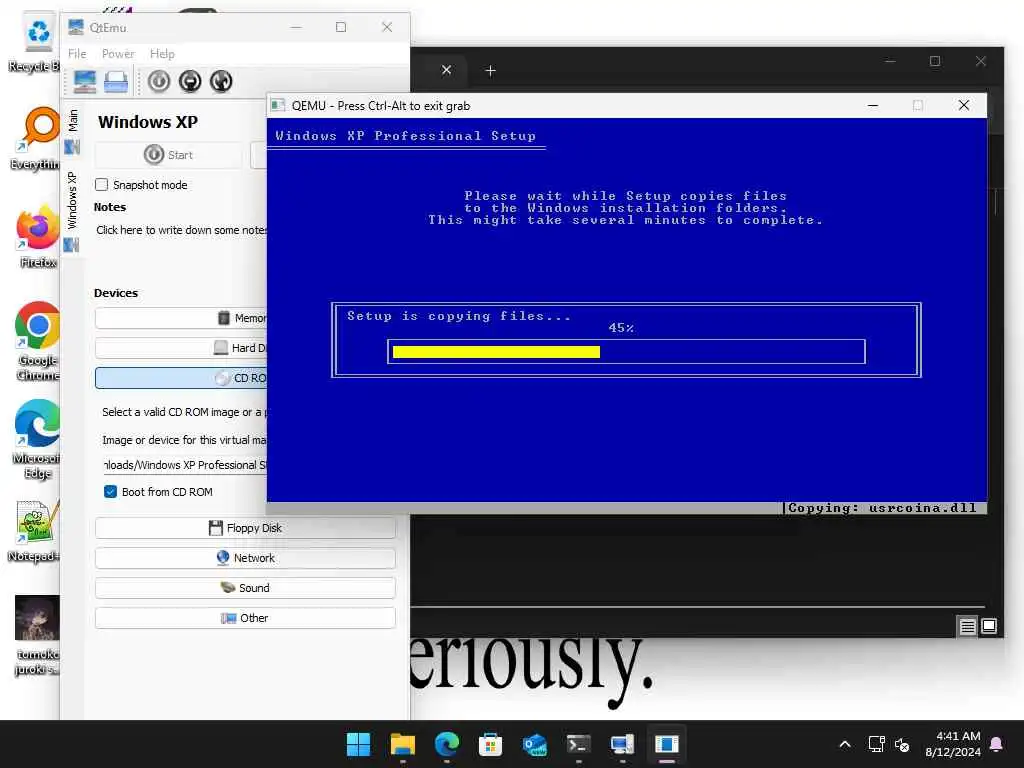This screenshot has width=1024, height=768.
Task: Open Microsoft Store from the taskbar
Action: (490, 744)
